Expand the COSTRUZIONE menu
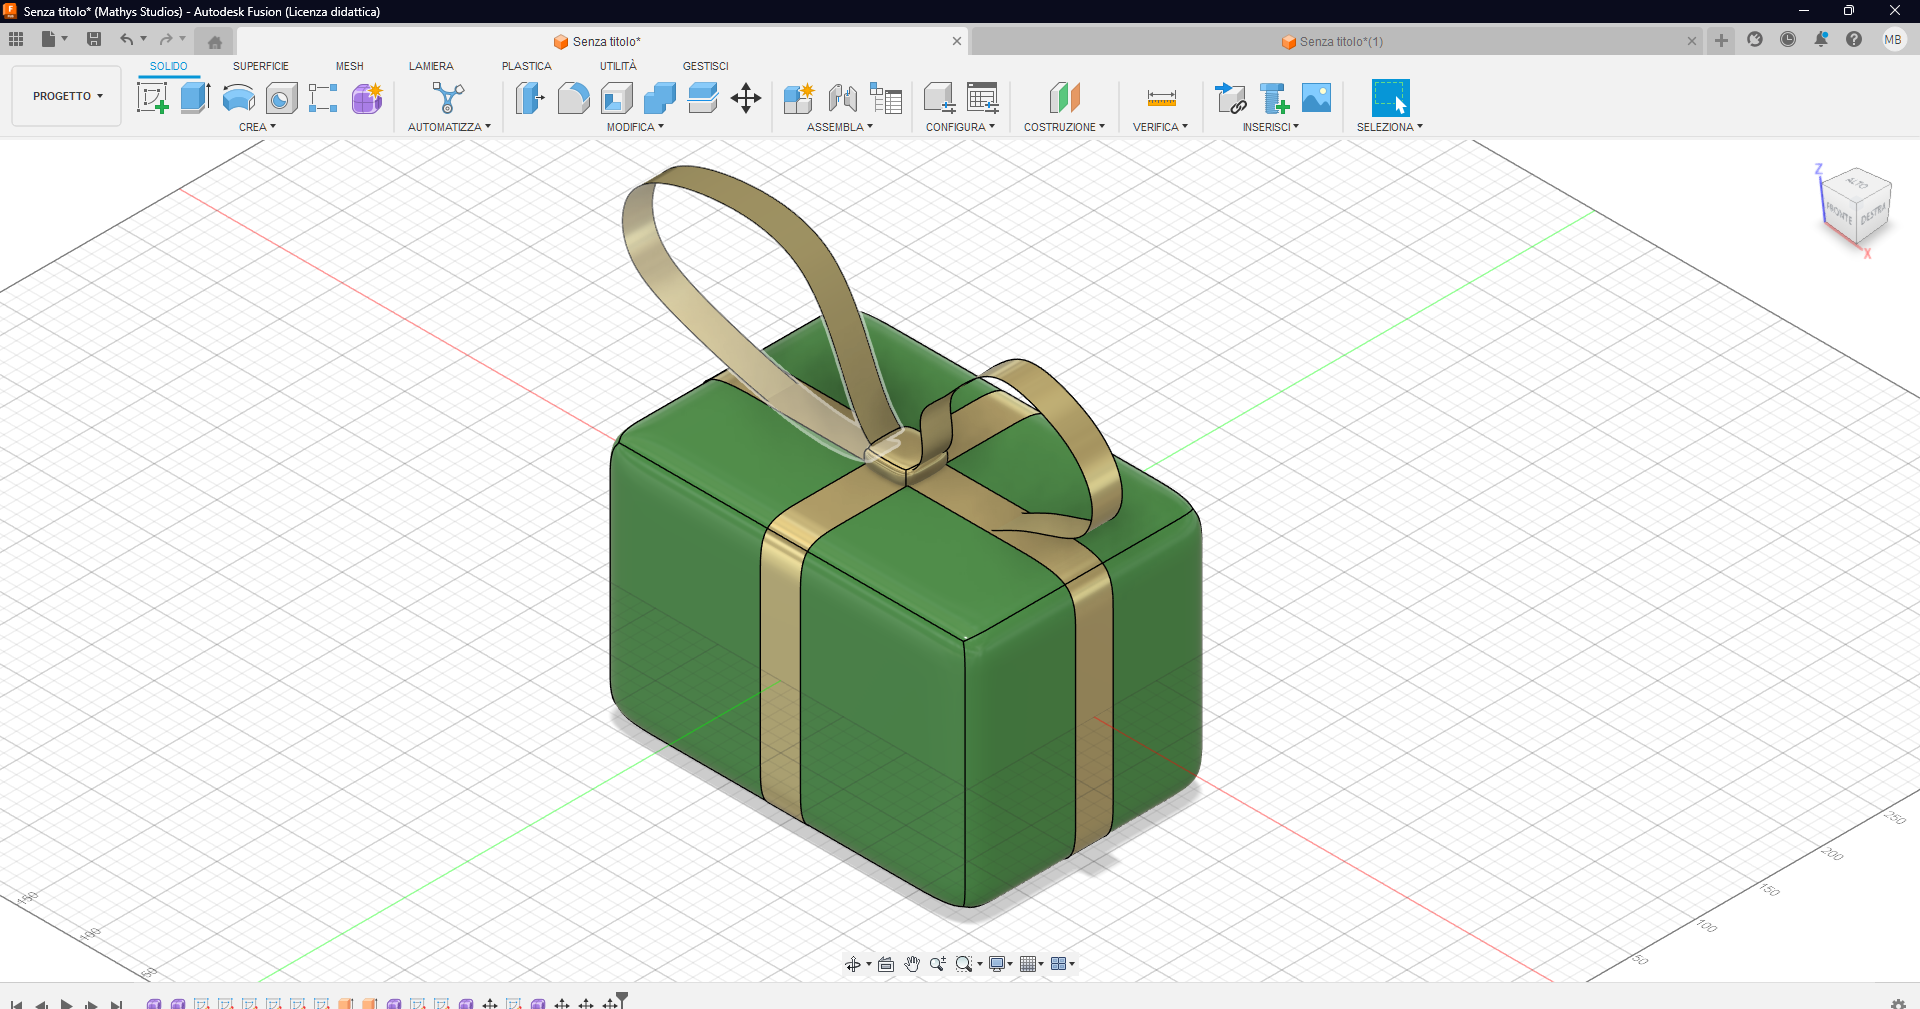This screenshot has width=1920, height=1009. point(1064,127)
